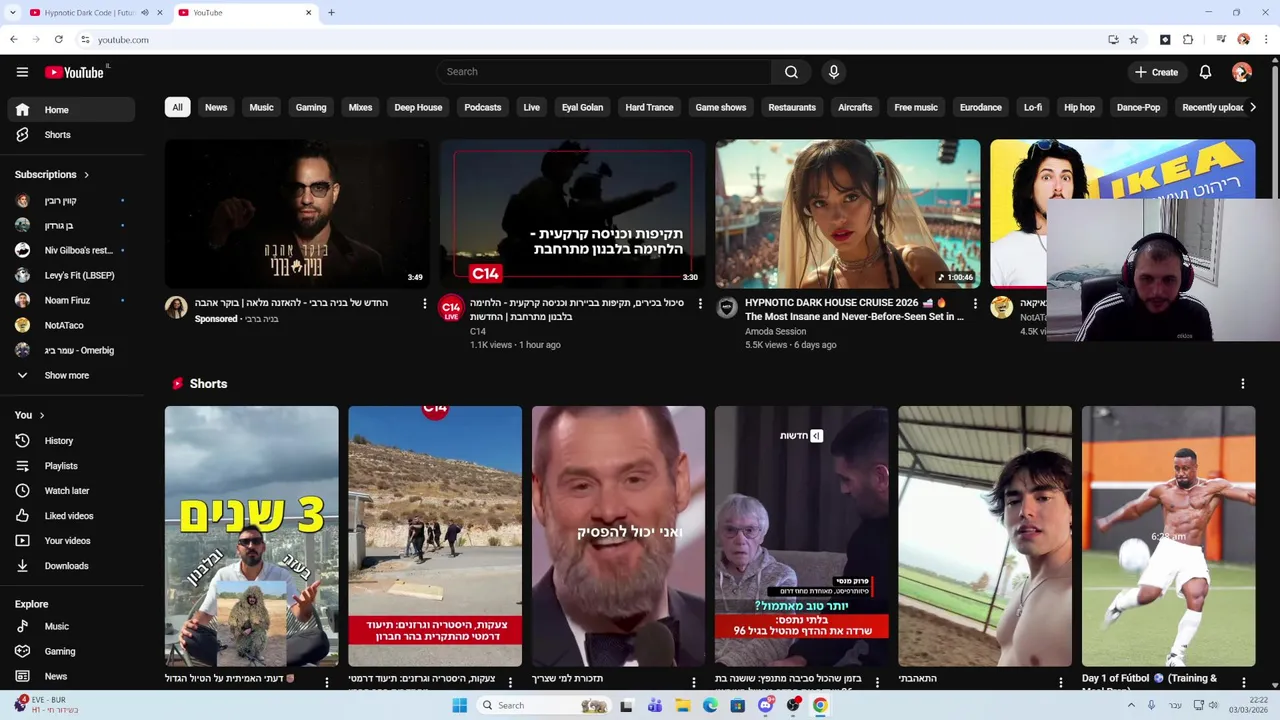The width and height of the screenshot is (1280, 720).
Task: Open C14 channel name link
Action: point(478,332)
